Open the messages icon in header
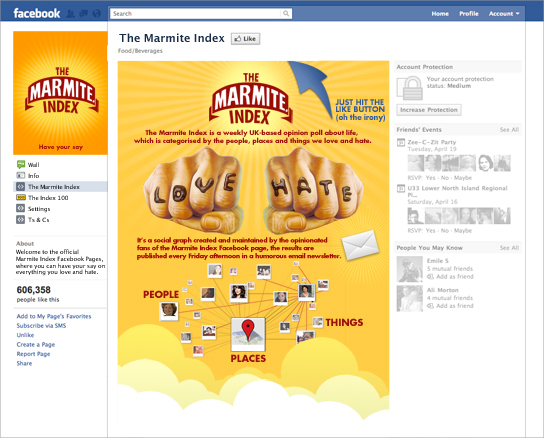Viewport: 544px width, 438px height. click(84, 14)
